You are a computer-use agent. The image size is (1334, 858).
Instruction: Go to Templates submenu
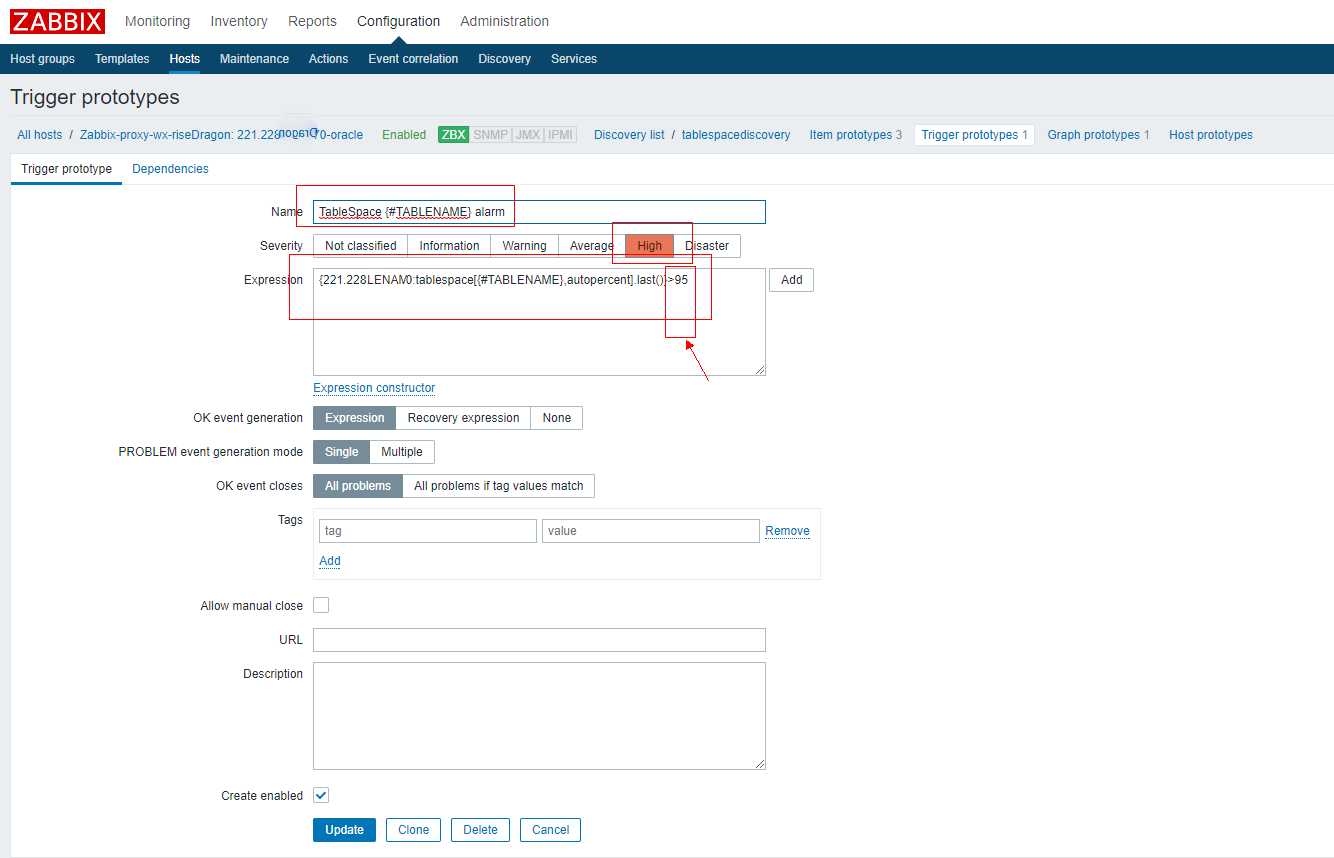pos(122,59)
